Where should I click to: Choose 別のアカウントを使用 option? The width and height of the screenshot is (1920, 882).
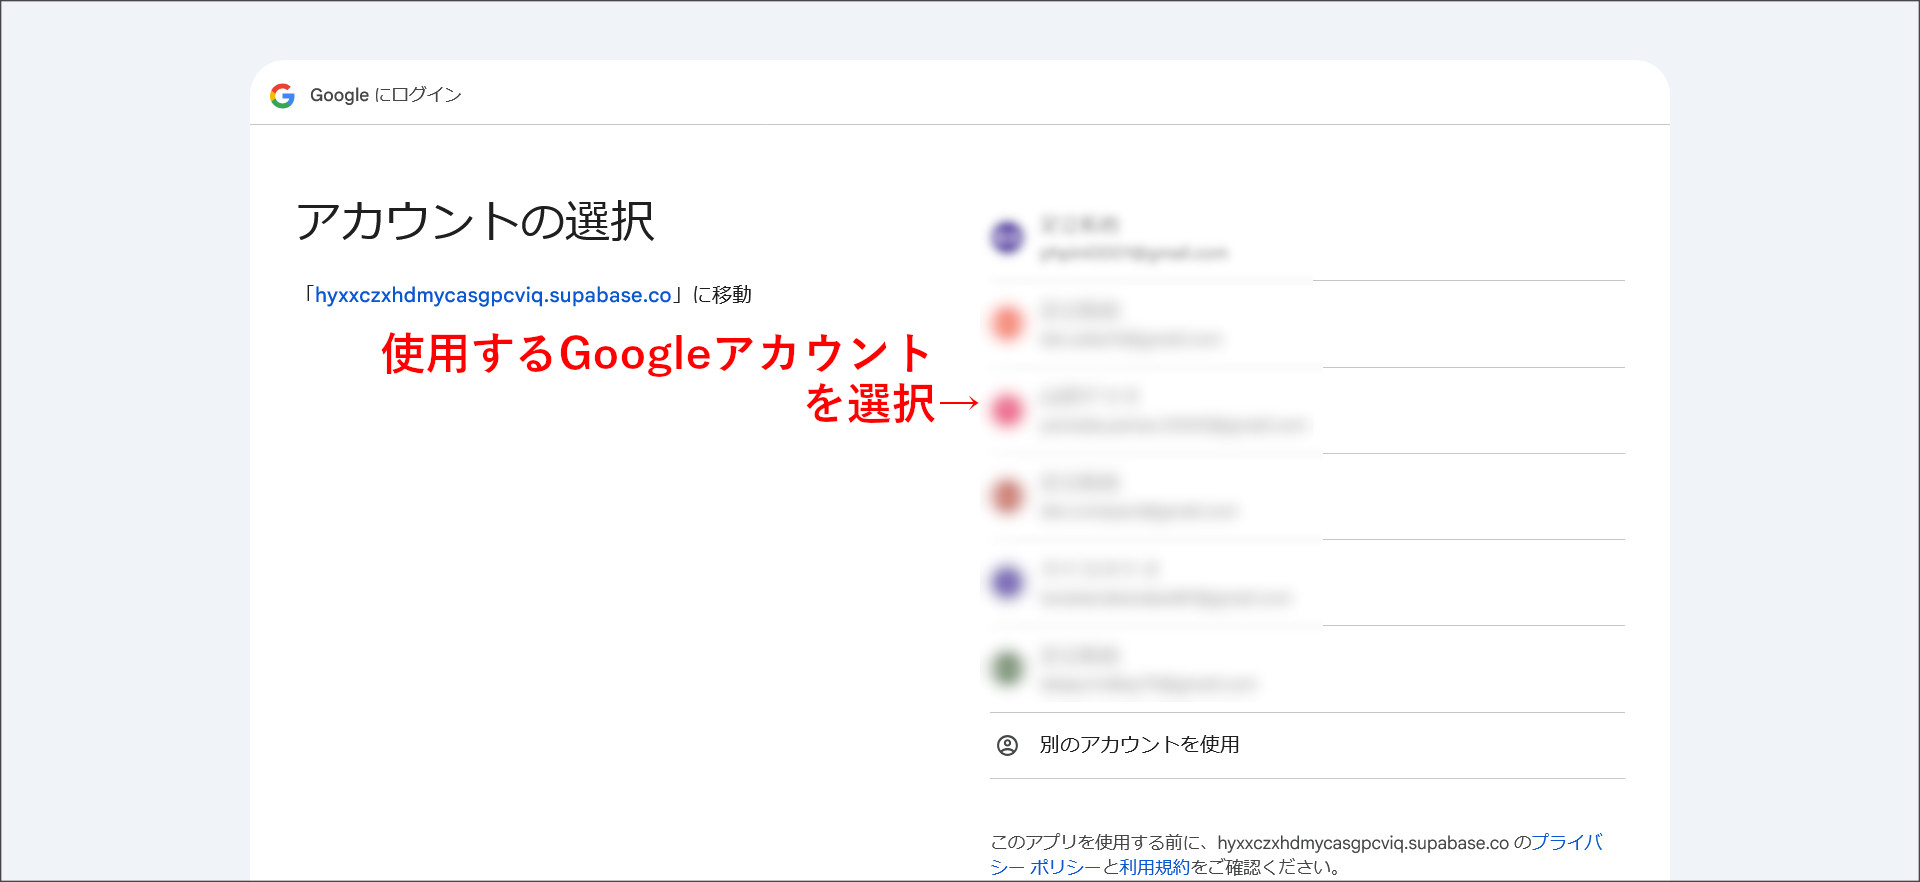1139,745
